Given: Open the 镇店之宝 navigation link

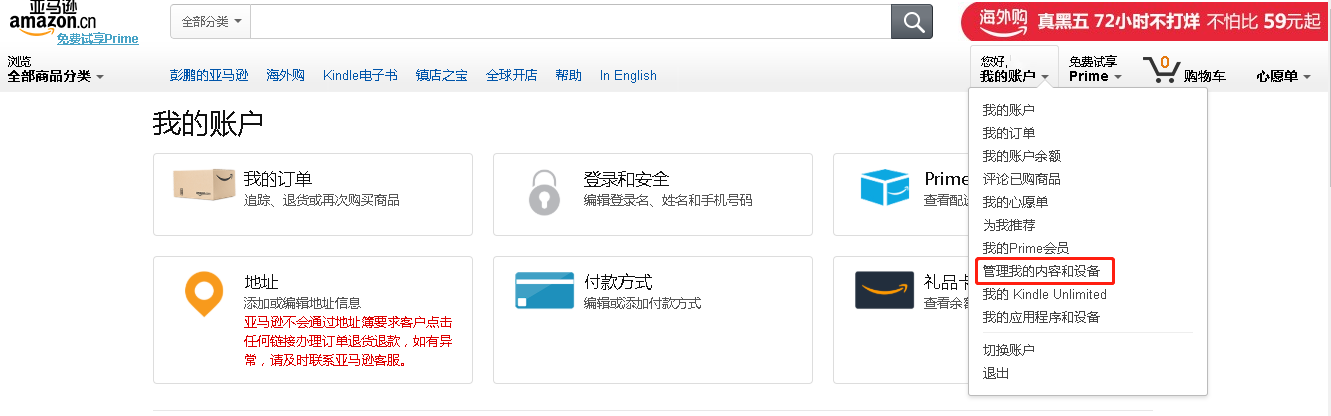Looking at the screenshot, I should (x=442, y=75).
